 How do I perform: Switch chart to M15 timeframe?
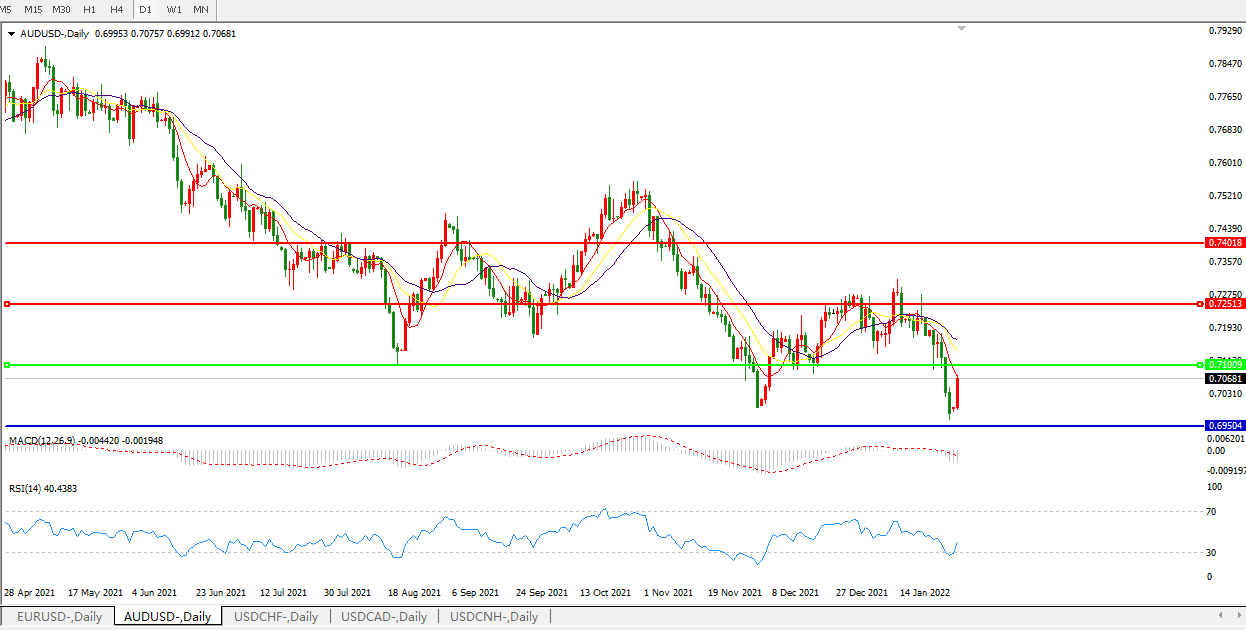coord(33,9)
